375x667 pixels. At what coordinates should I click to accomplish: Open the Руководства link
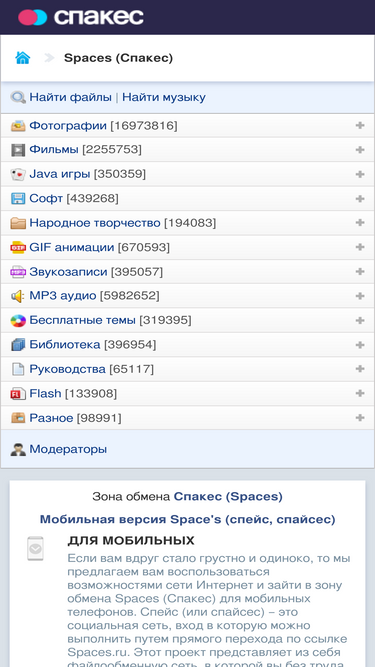pos(67,369)
